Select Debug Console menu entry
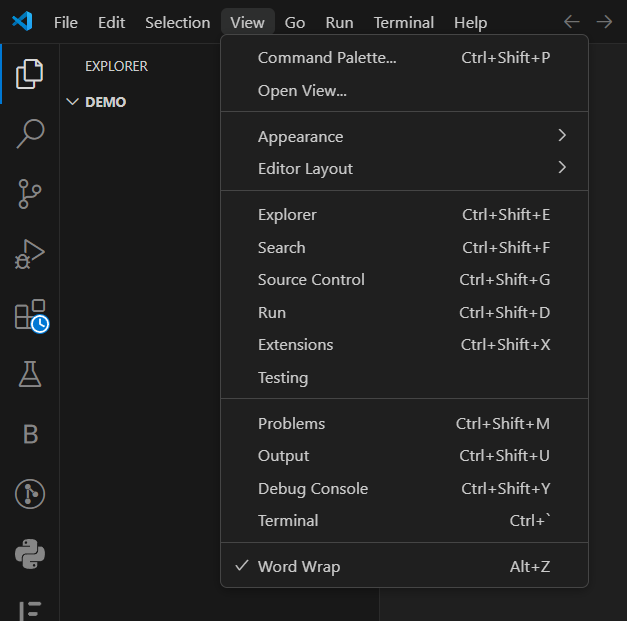 pyautogui.click(x=313, y=489)
